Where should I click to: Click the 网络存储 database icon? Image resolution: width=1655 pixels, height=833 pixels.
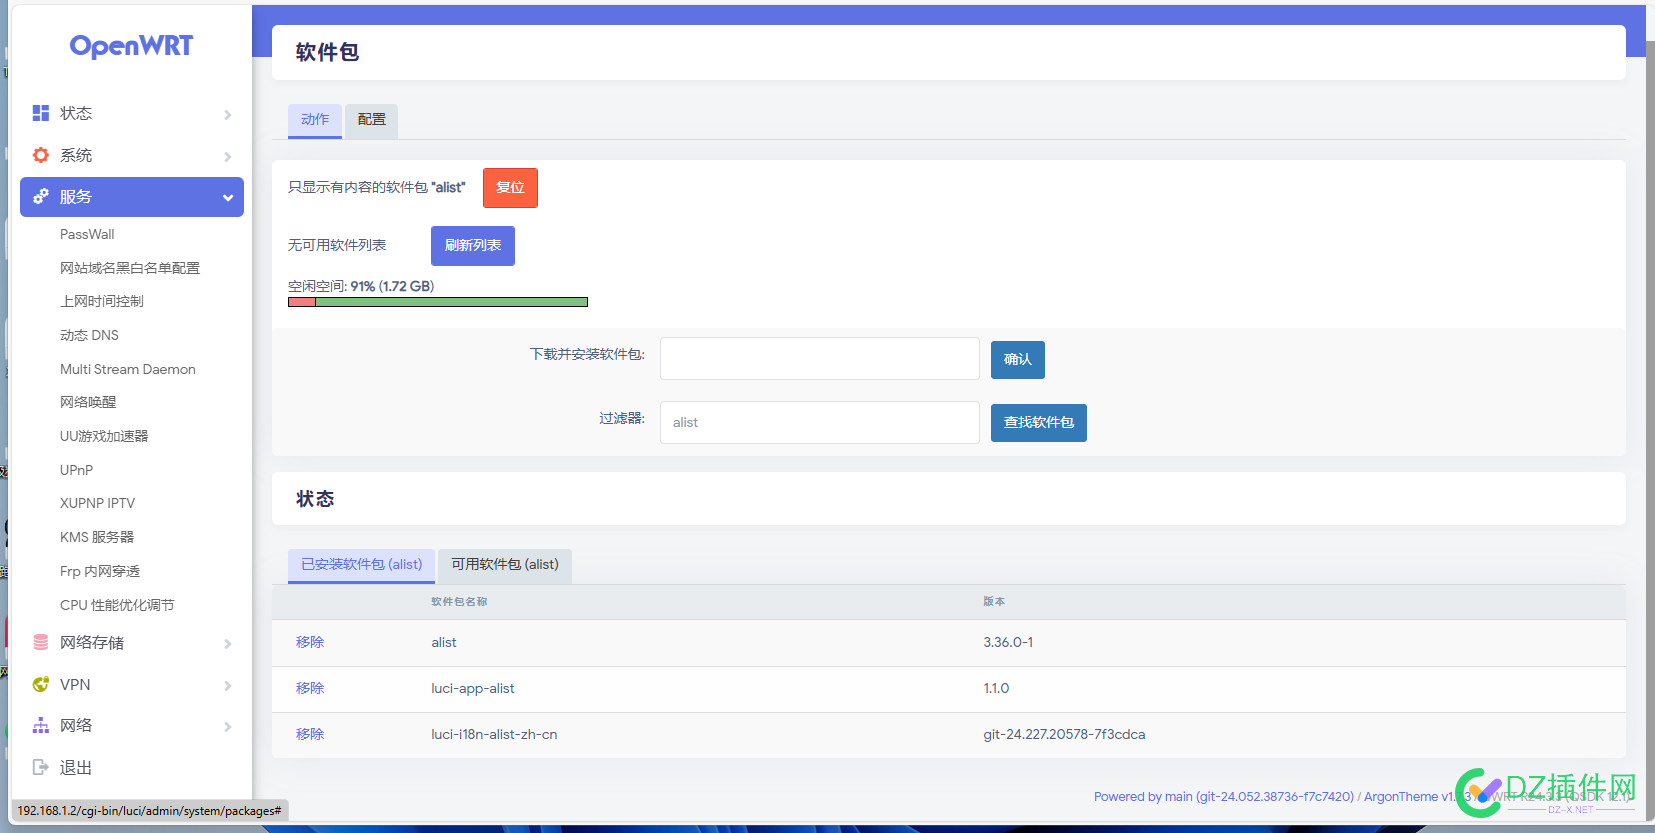[x=41, y=642]
